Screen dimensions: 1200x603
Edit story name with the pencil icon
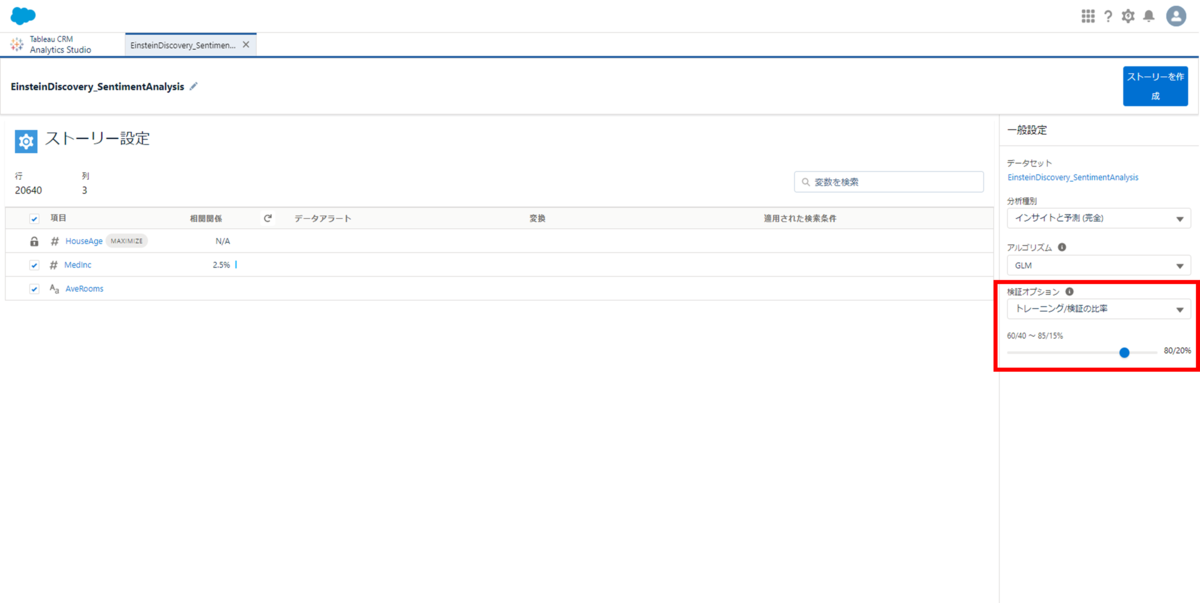[194, 86]
